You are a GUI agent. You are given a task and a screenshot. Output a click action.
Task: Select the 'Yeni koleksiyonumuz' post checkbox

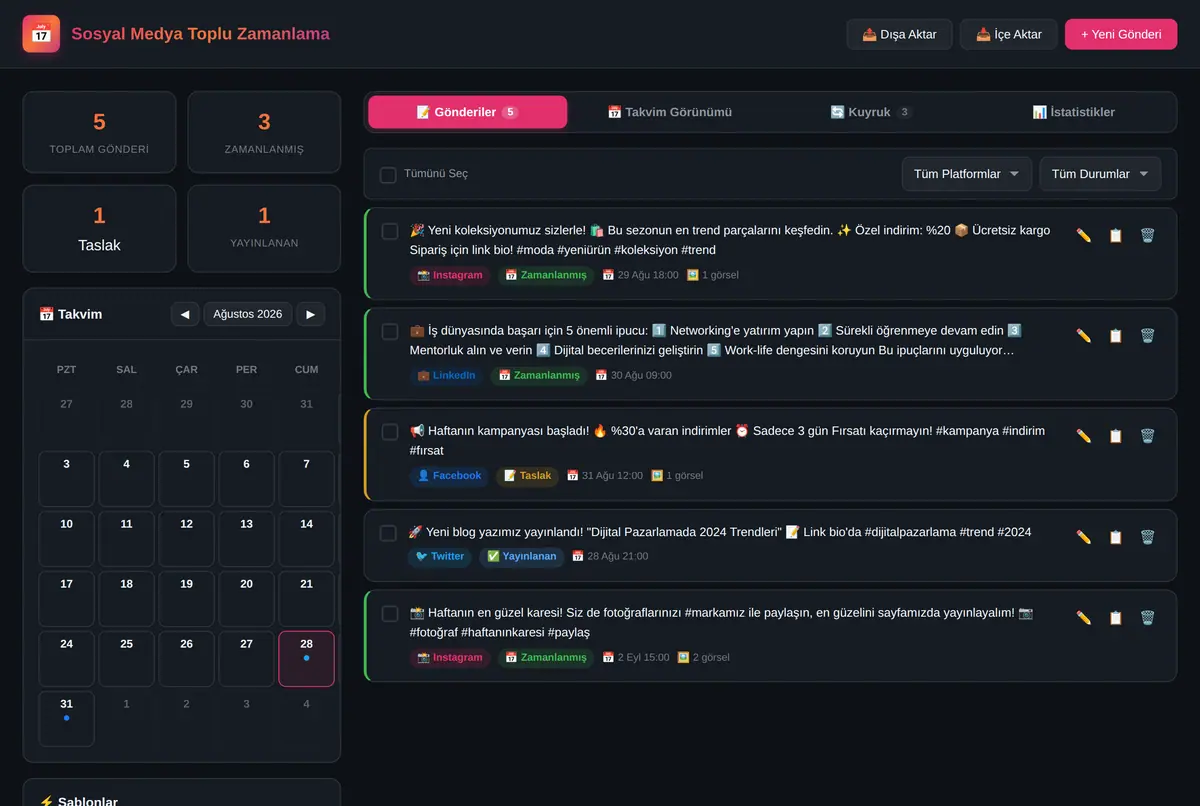coord(390,232)
